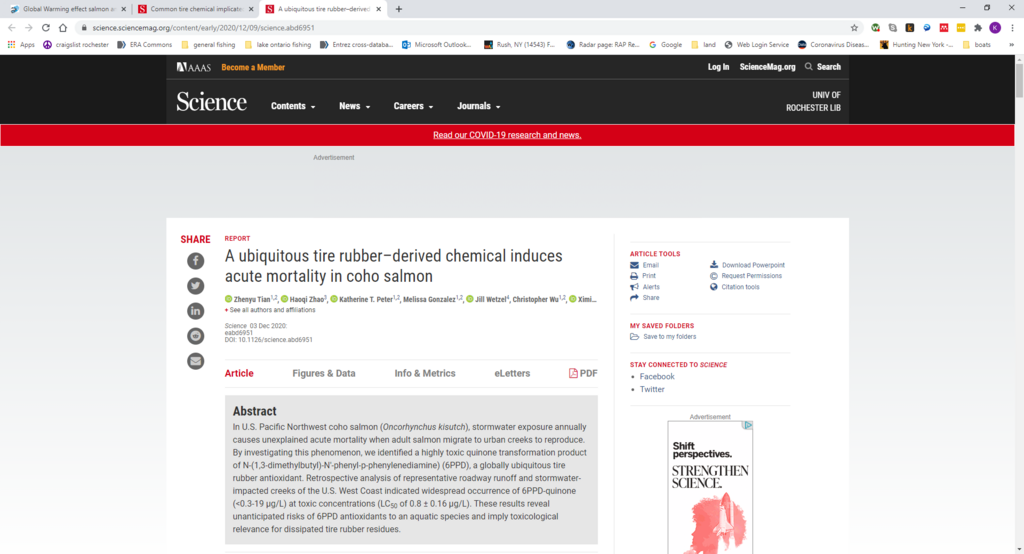Screen dimensions: 1024x554
Task: Open the Search in Science header
Action: 823,67
